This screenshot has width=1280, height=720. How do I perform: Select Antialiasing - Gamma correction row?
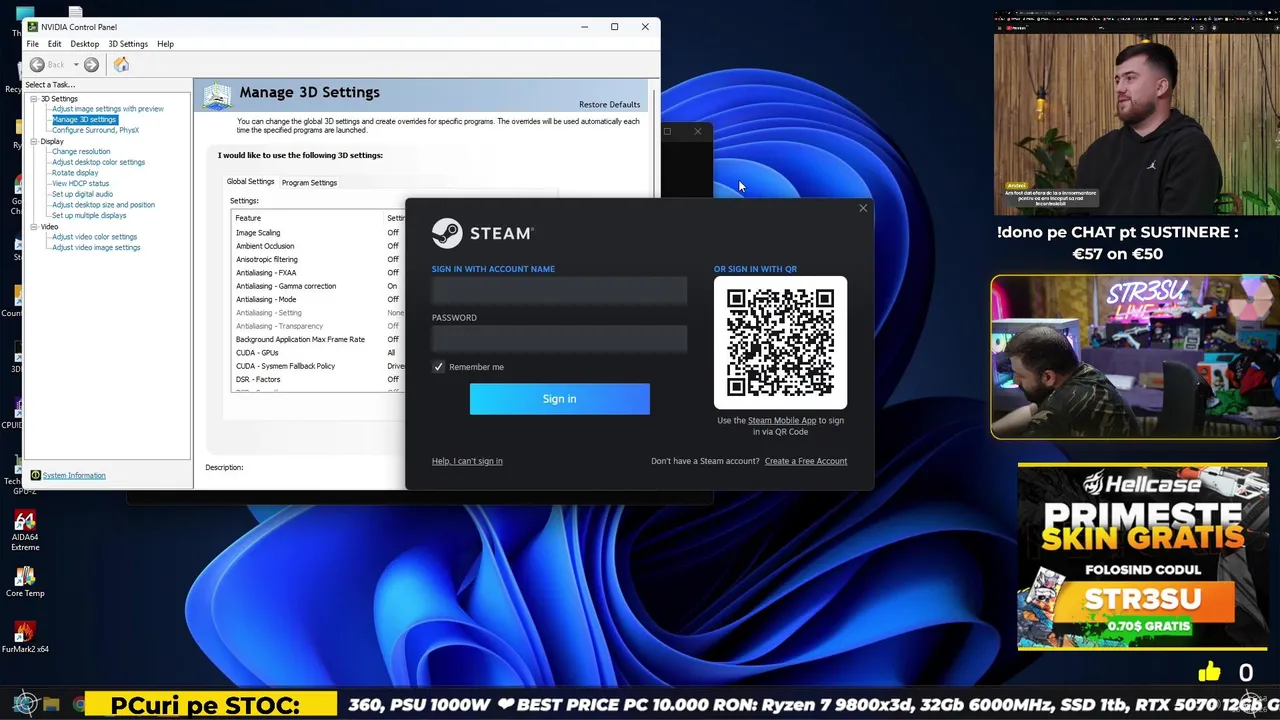click(319, 286)
